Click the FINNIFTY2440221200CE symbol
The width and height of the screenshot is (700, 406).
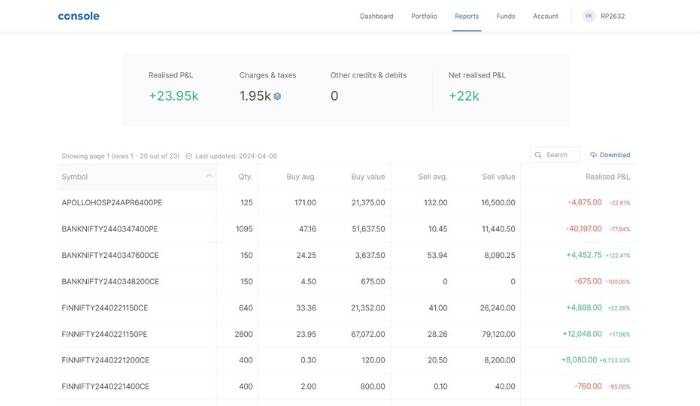pyautogui.click(x=105, y=360)
